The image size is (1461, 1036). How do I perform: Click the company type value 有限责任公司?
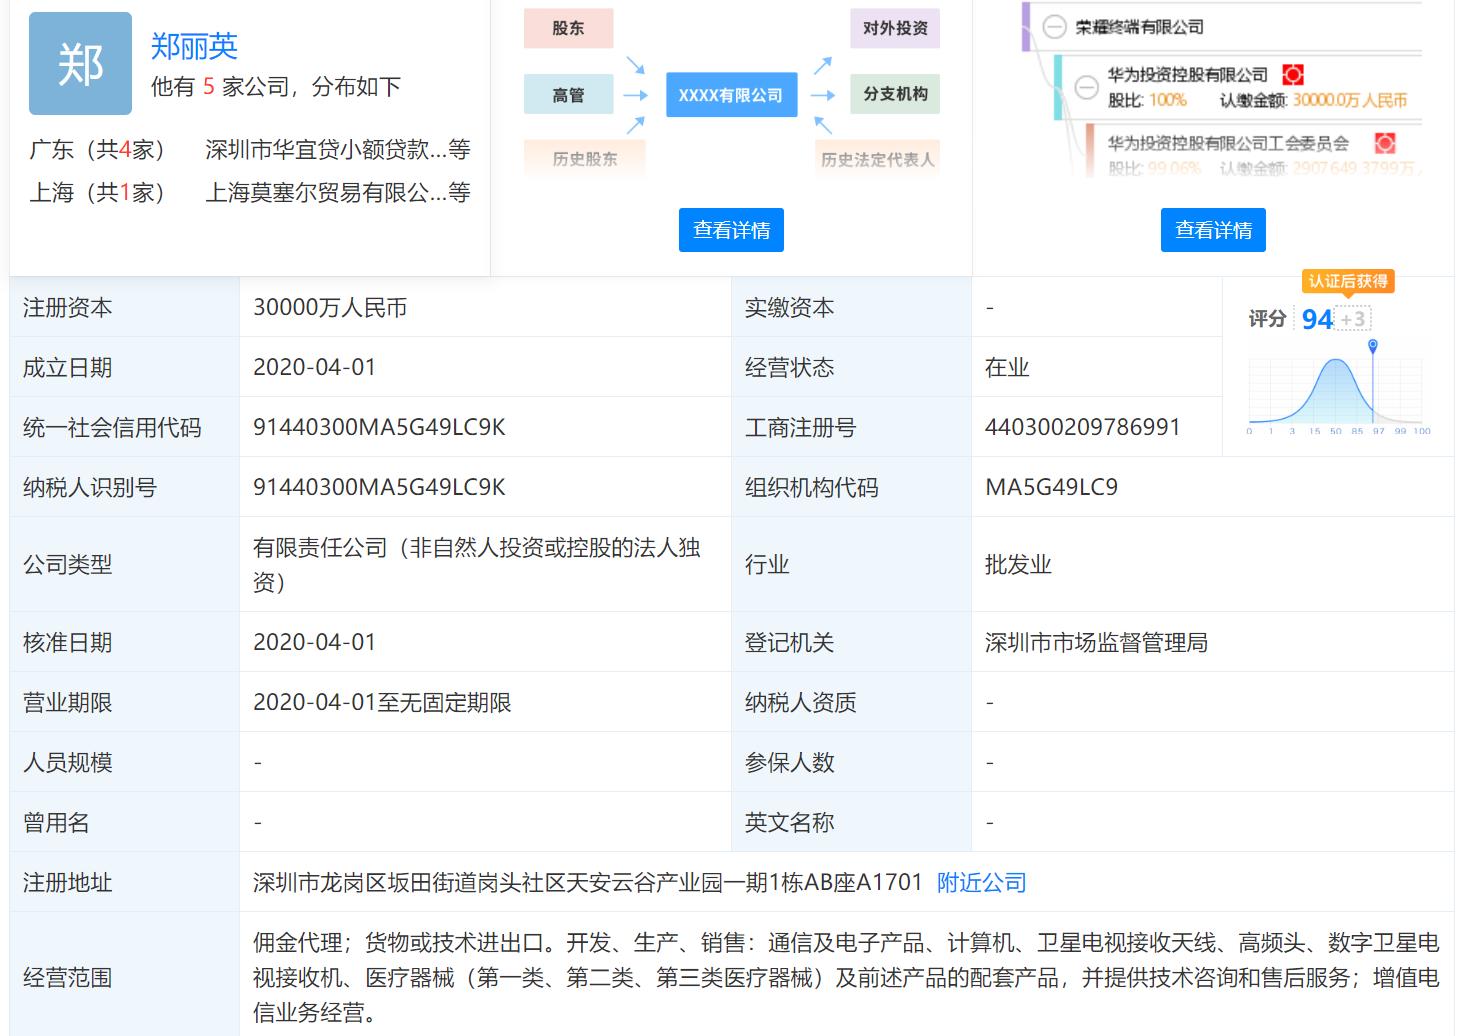click(x=477, y=564)
